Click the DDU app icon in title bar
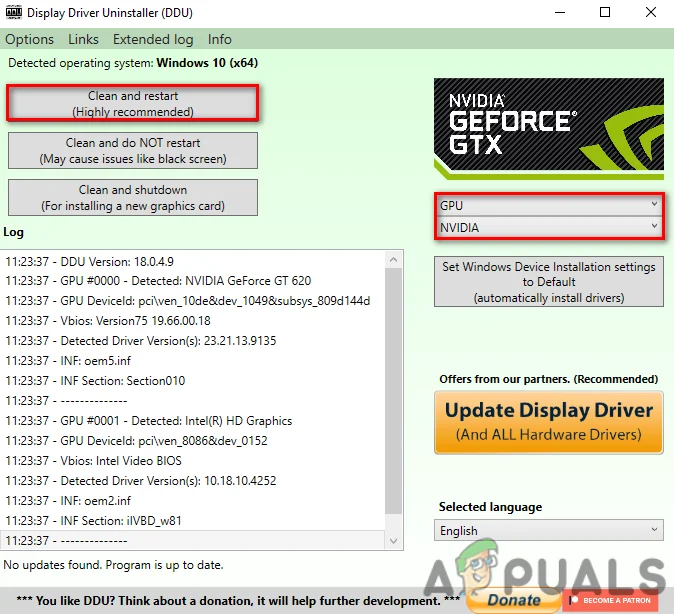674x614 pixels. tap(14, 13)
